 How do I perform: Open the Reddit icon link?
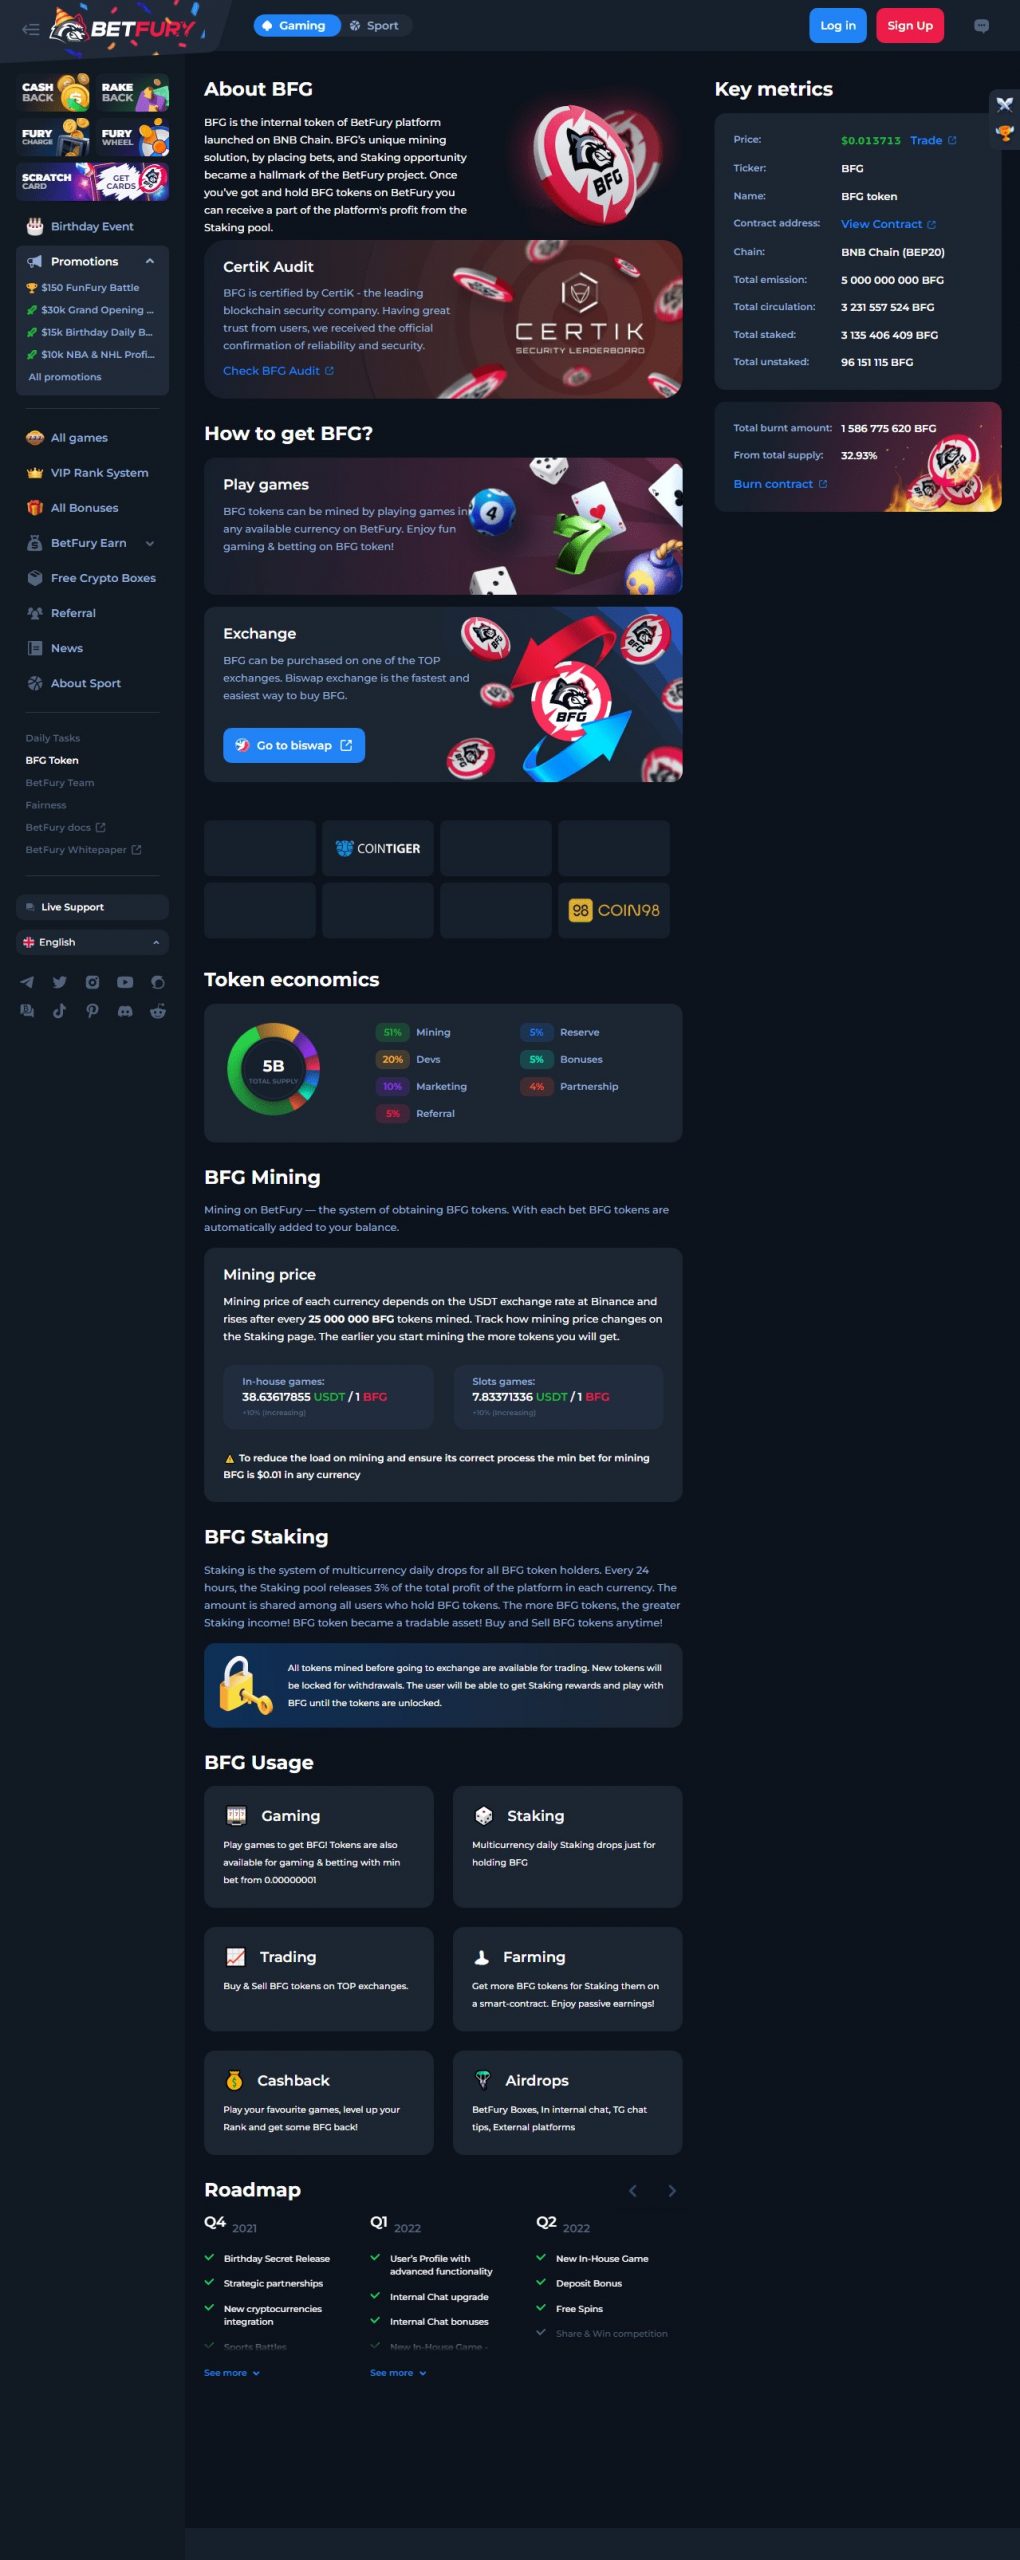(158, 1011)
